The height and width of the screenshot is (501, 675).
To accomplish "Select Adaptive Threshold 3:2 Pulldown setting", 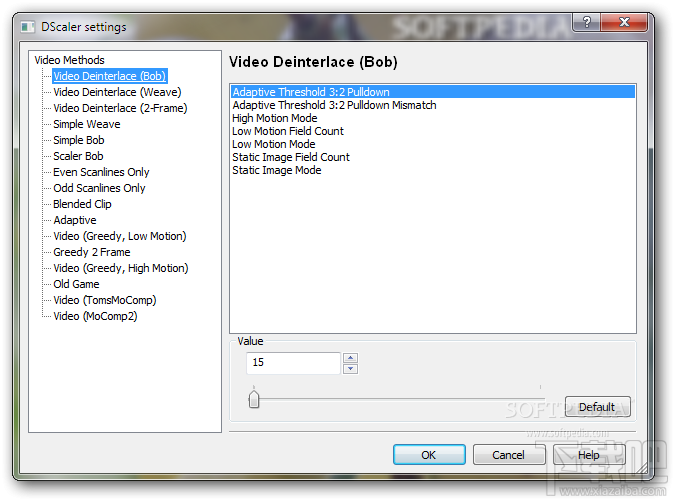I will click(433, 92).
